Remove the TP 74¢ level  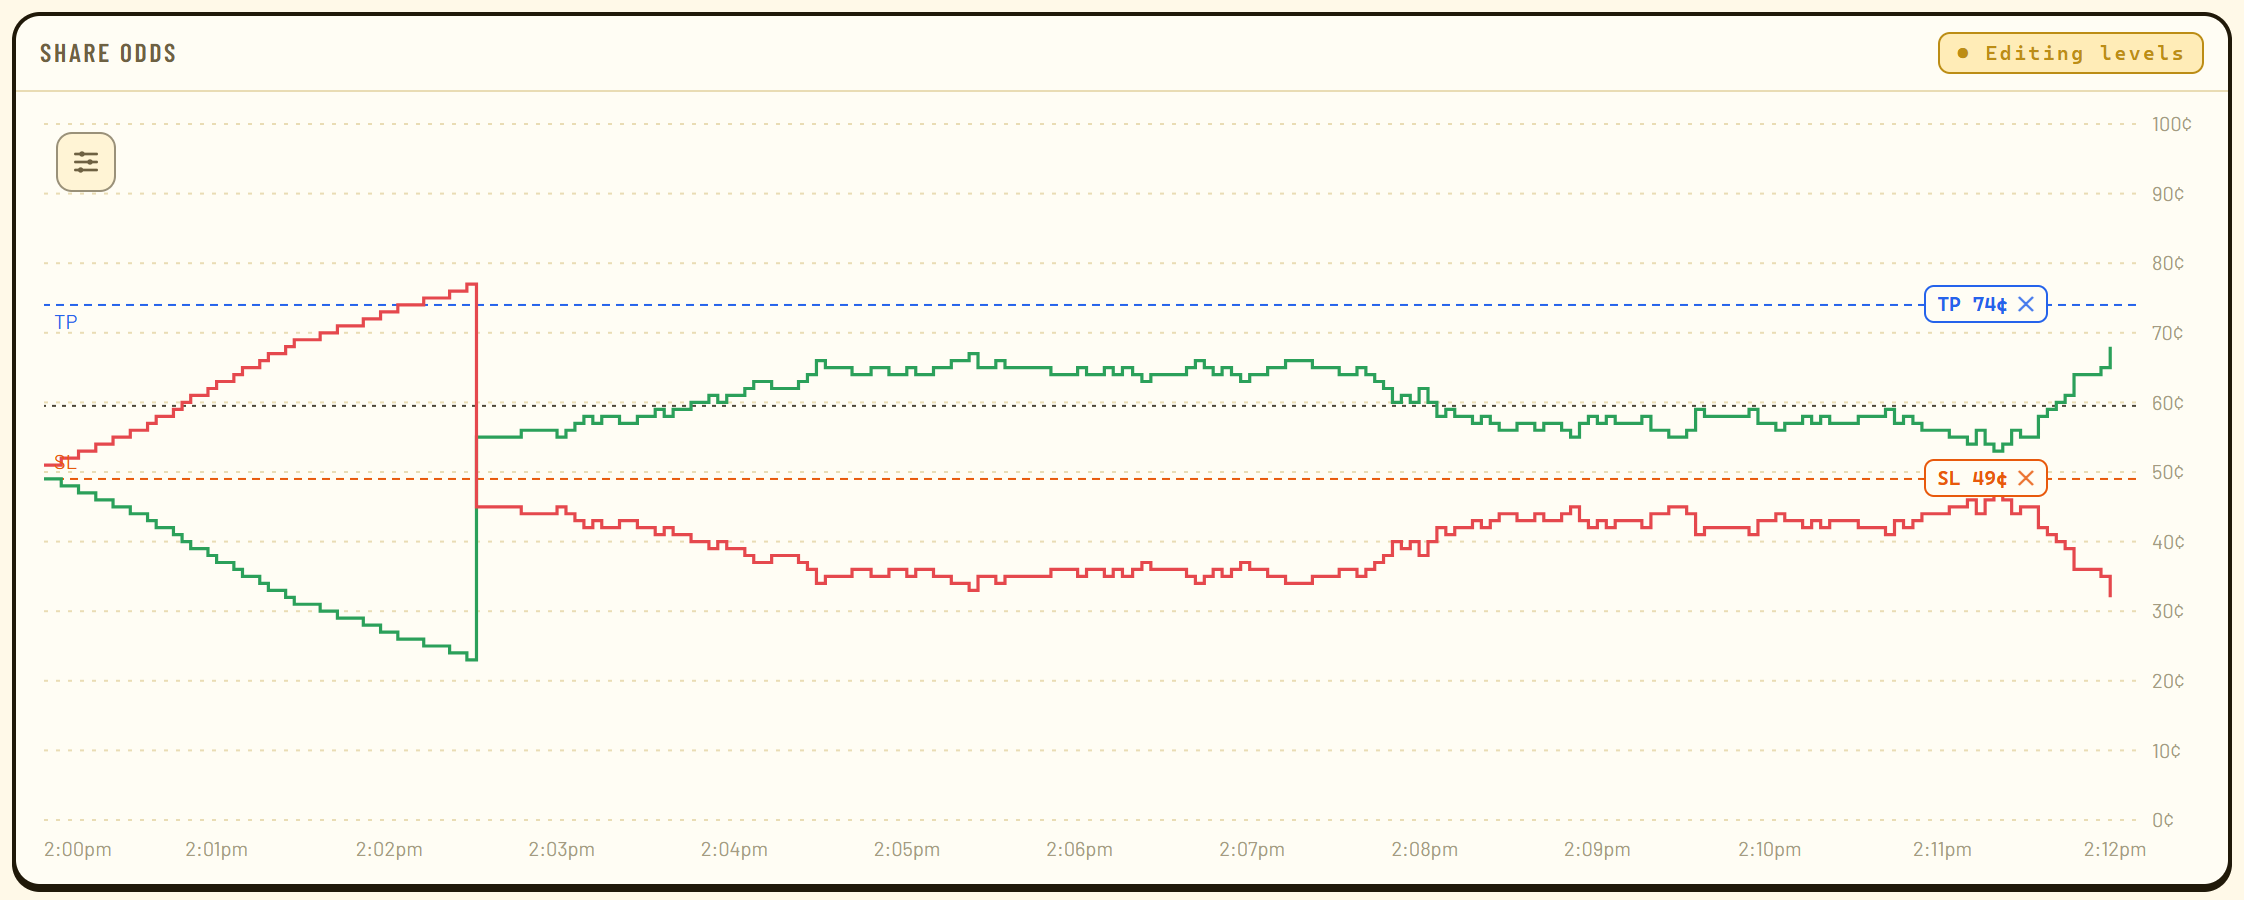[x=2026, y=304]
